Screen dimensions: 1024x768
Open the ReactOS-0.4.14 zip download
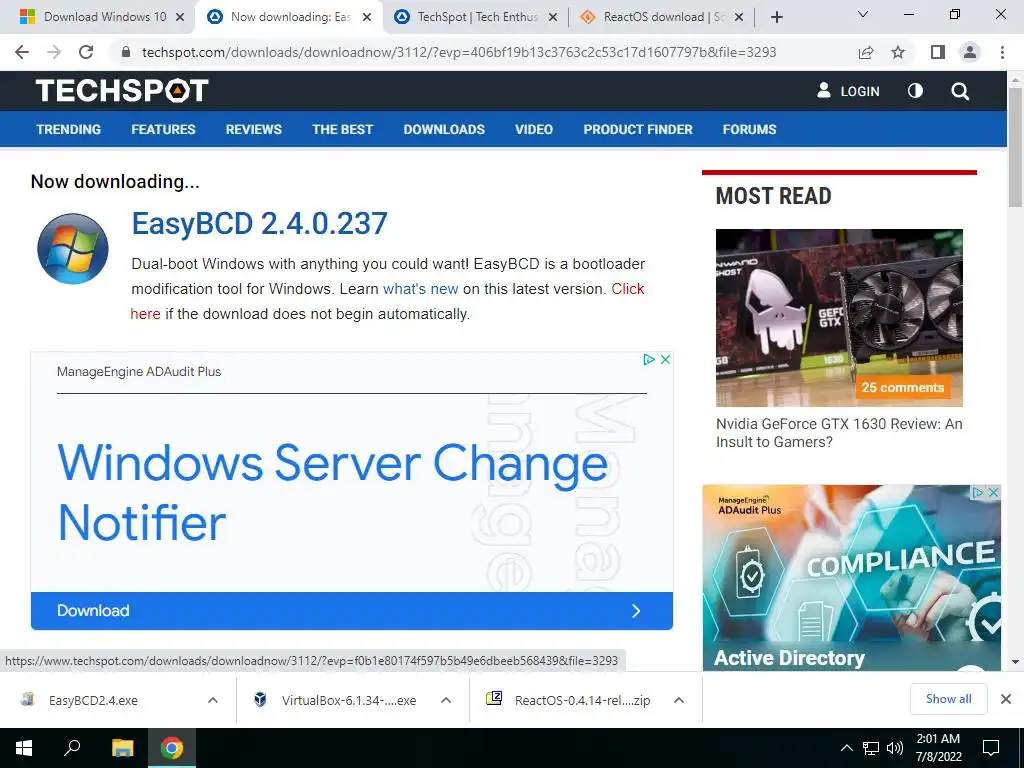point(582,700)
